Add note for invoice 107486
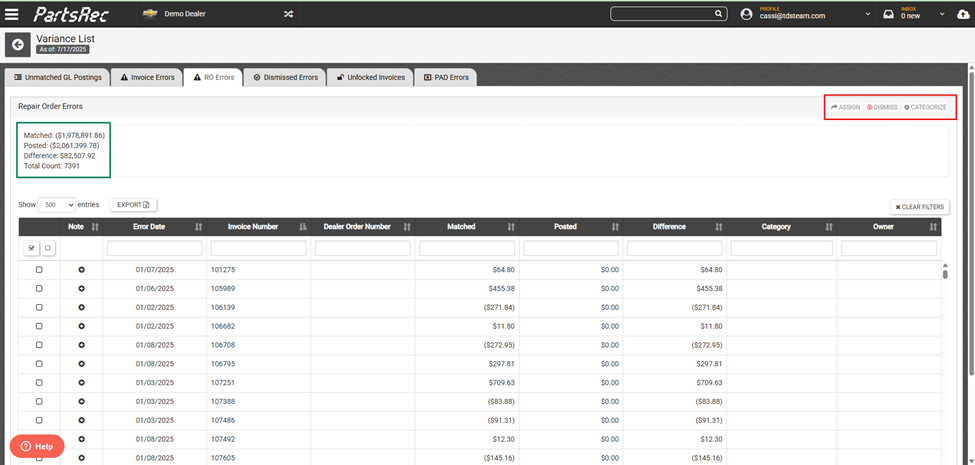 [x=81, y=420]
